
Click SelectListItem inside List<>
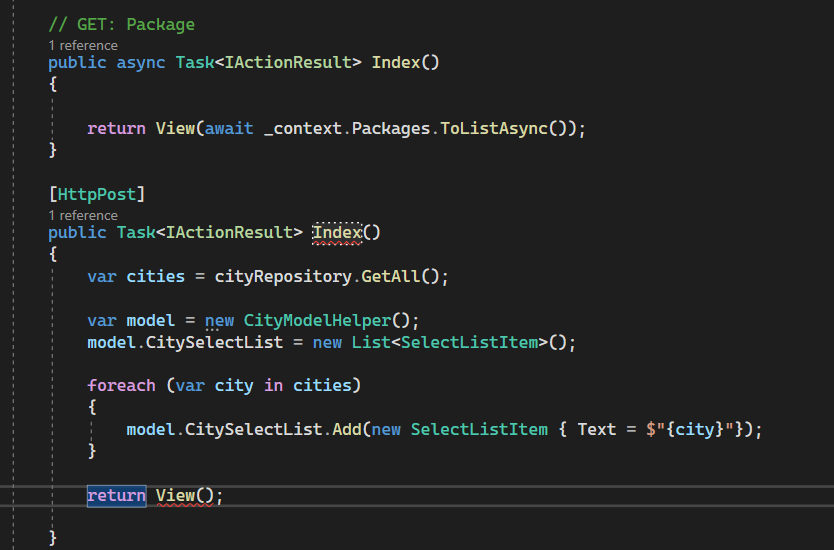tap(470, 343)
